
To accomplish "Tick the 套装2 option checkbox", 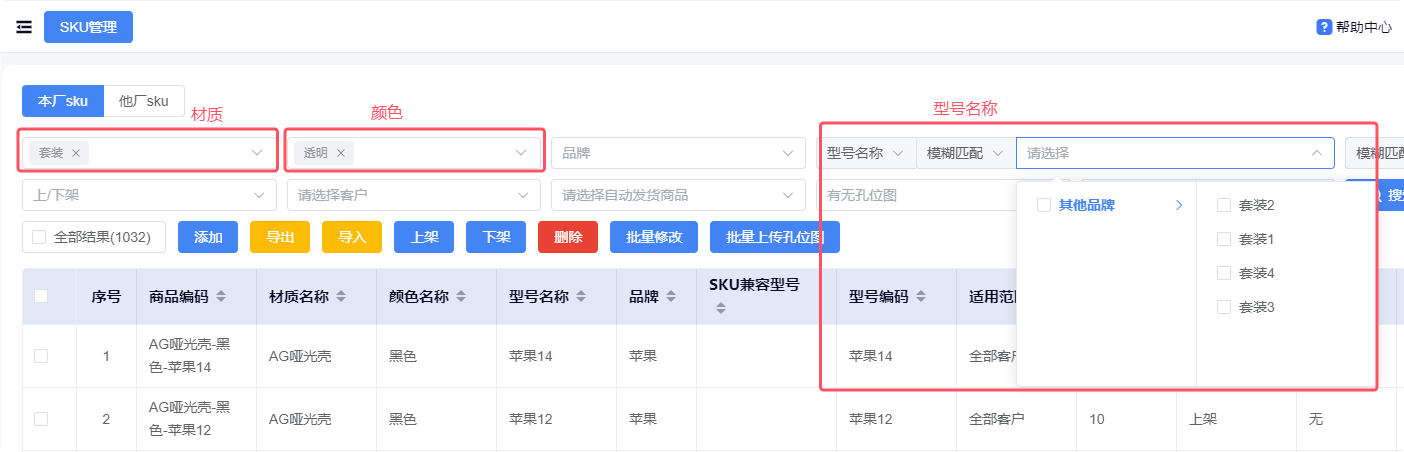I will 1223,205.
